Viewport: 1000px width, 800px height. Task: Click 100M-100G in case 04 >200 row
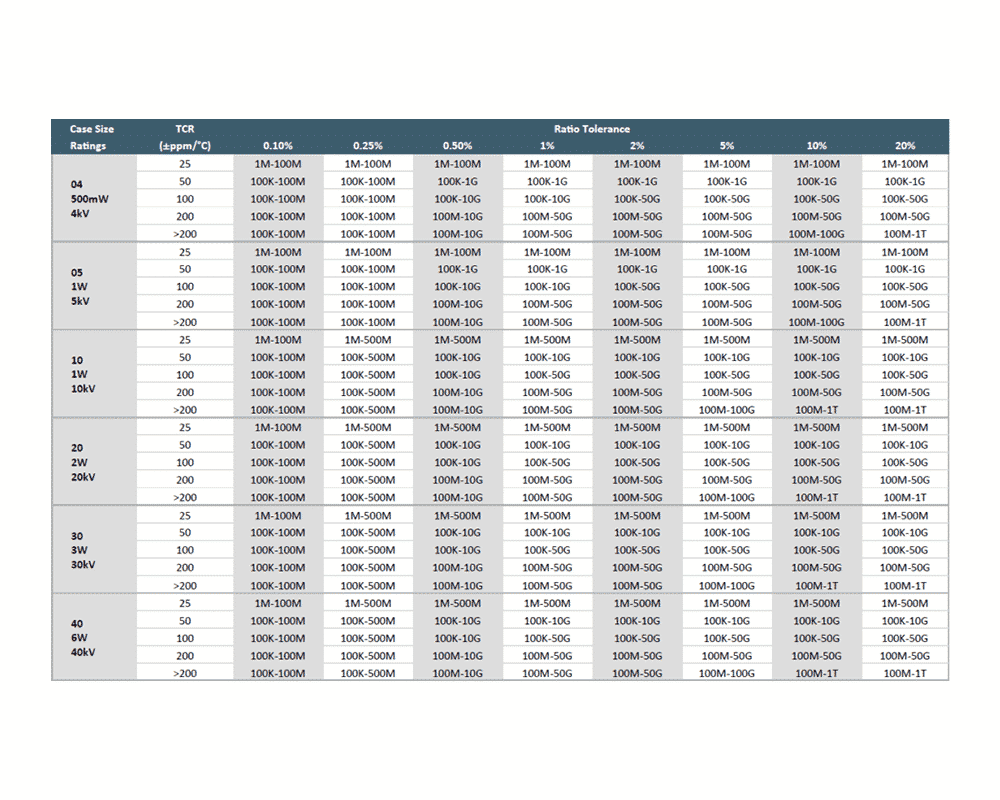point(816,234)
